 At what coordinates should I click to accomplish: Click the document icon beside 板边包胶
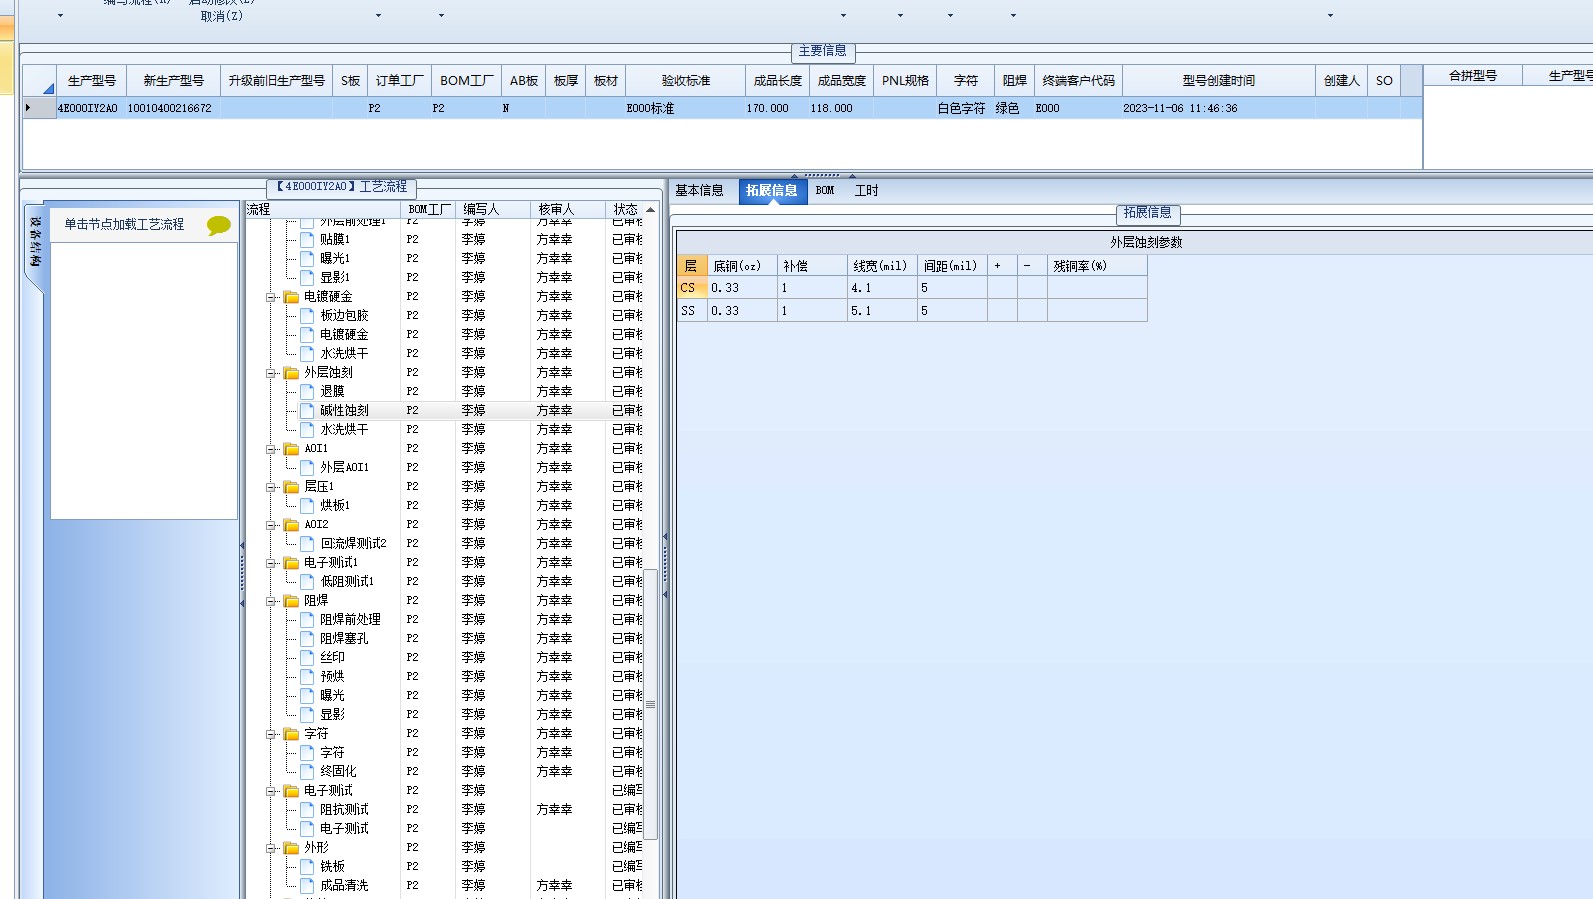308,316
